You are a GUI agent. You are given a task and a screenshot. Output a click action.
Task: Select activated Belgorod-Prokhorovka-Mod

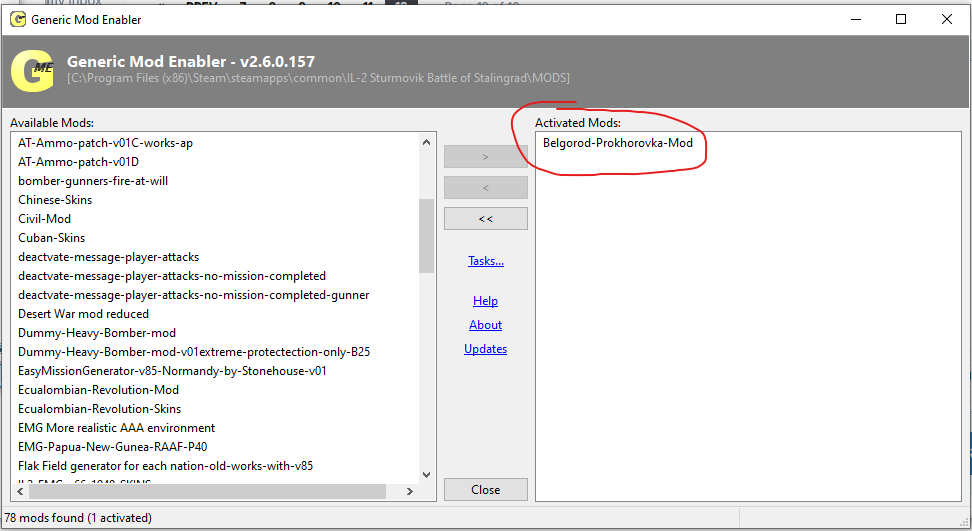coord(618,143)
